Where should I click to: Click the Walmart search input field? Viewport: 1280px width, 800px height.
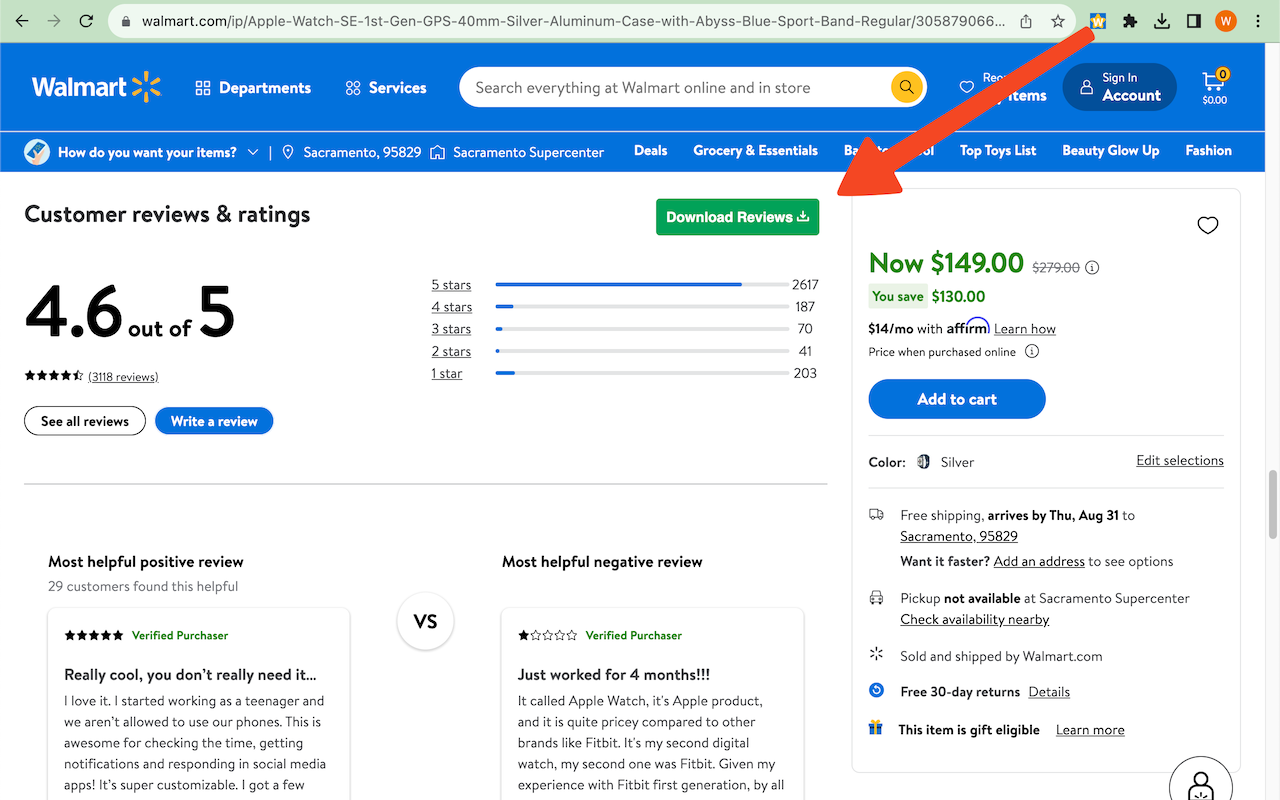[675, 88]
